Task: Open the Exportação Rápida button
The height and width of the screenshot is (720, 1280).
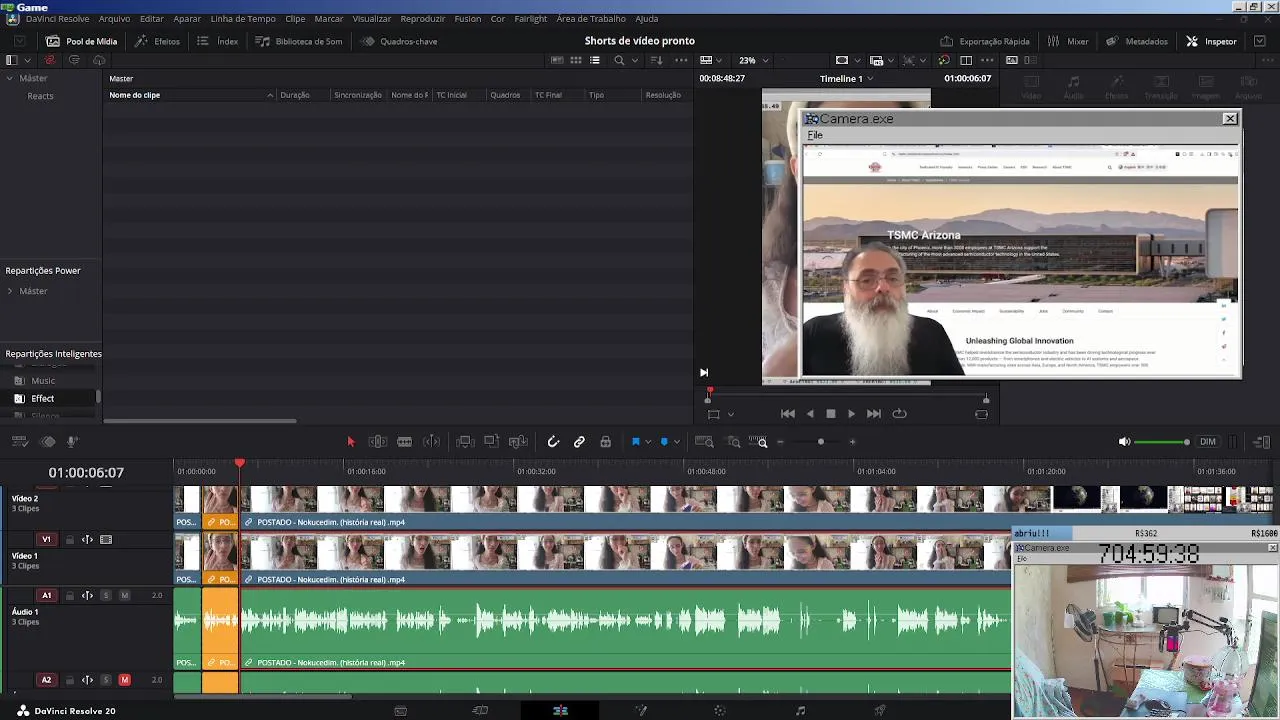Action: point(985,41)
